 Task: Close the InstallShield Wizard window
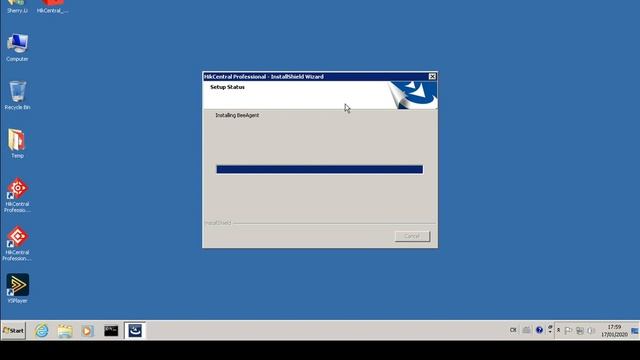click(x=432, y=76)
